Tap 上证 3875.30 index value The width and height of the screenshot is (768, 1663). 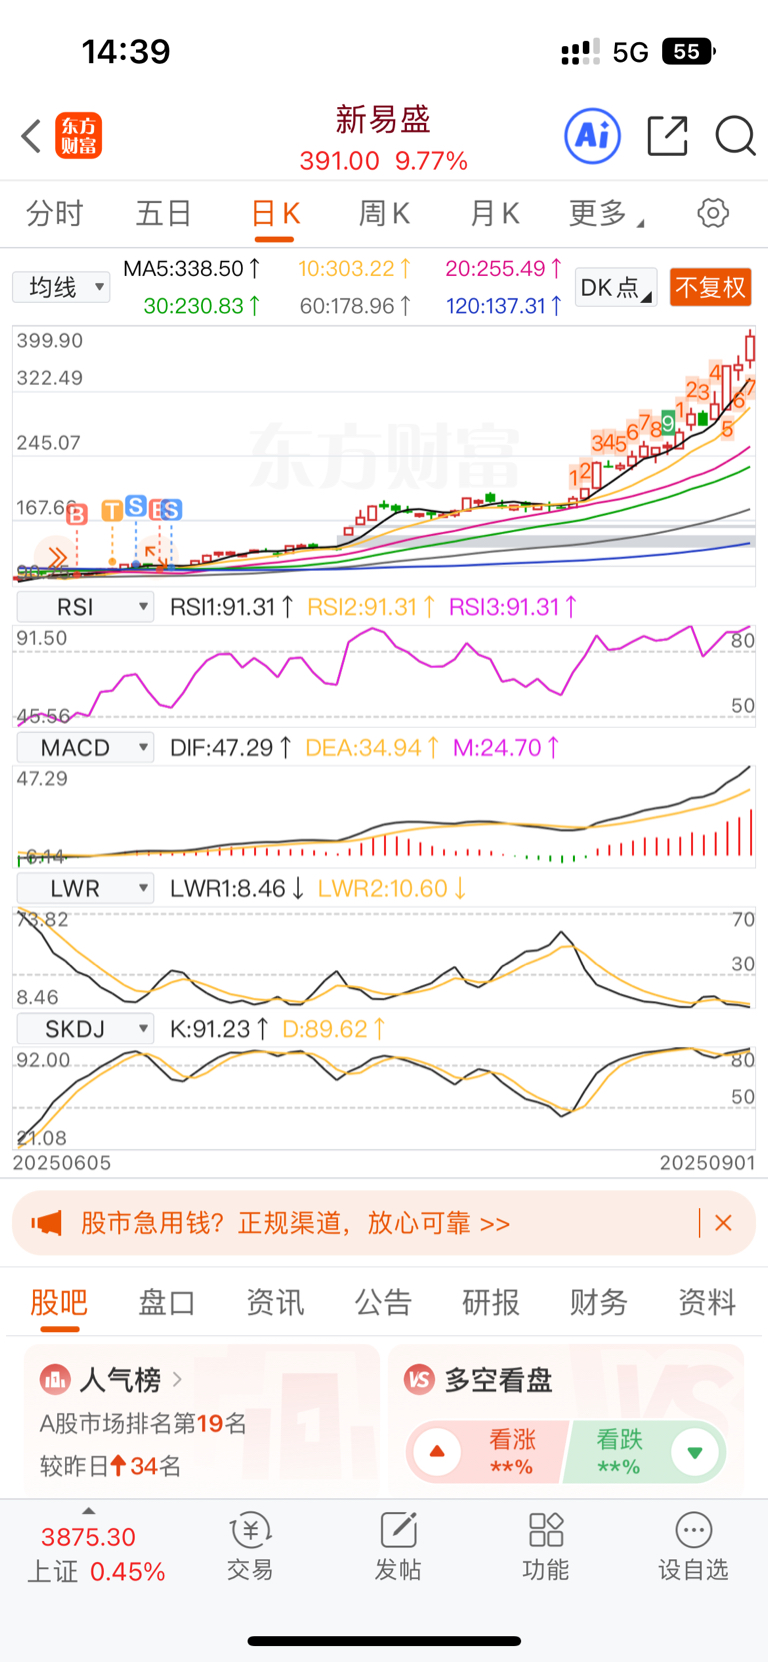click(88, 1537)
